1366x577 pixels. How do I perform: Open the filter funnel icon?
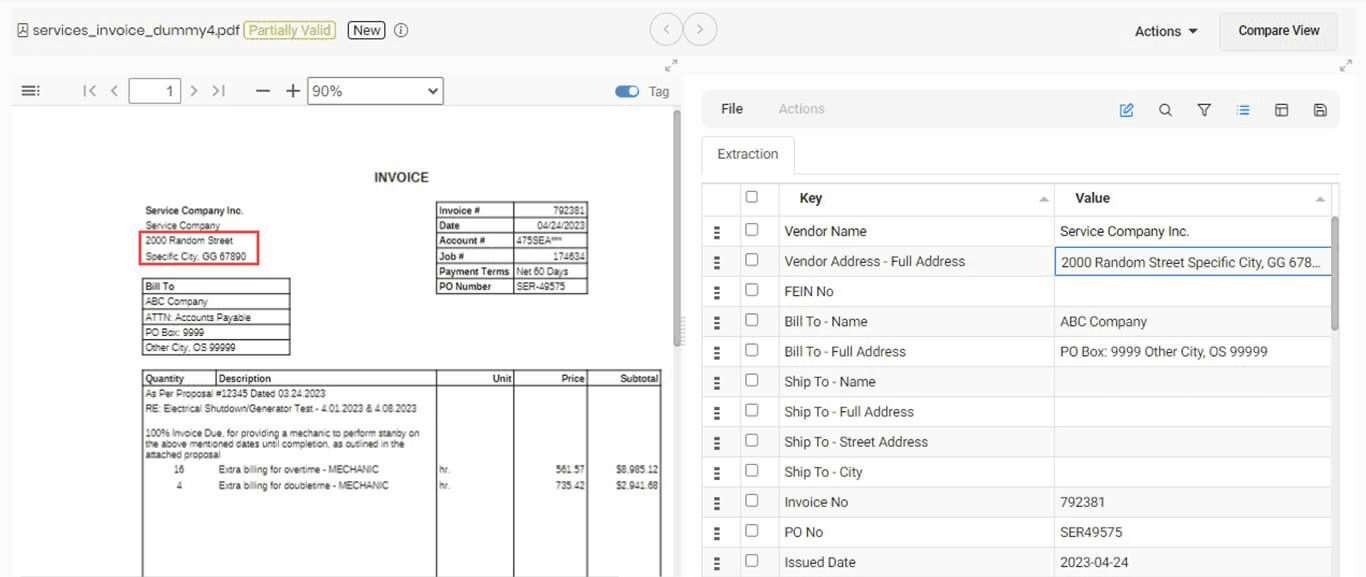[1204, 110]
